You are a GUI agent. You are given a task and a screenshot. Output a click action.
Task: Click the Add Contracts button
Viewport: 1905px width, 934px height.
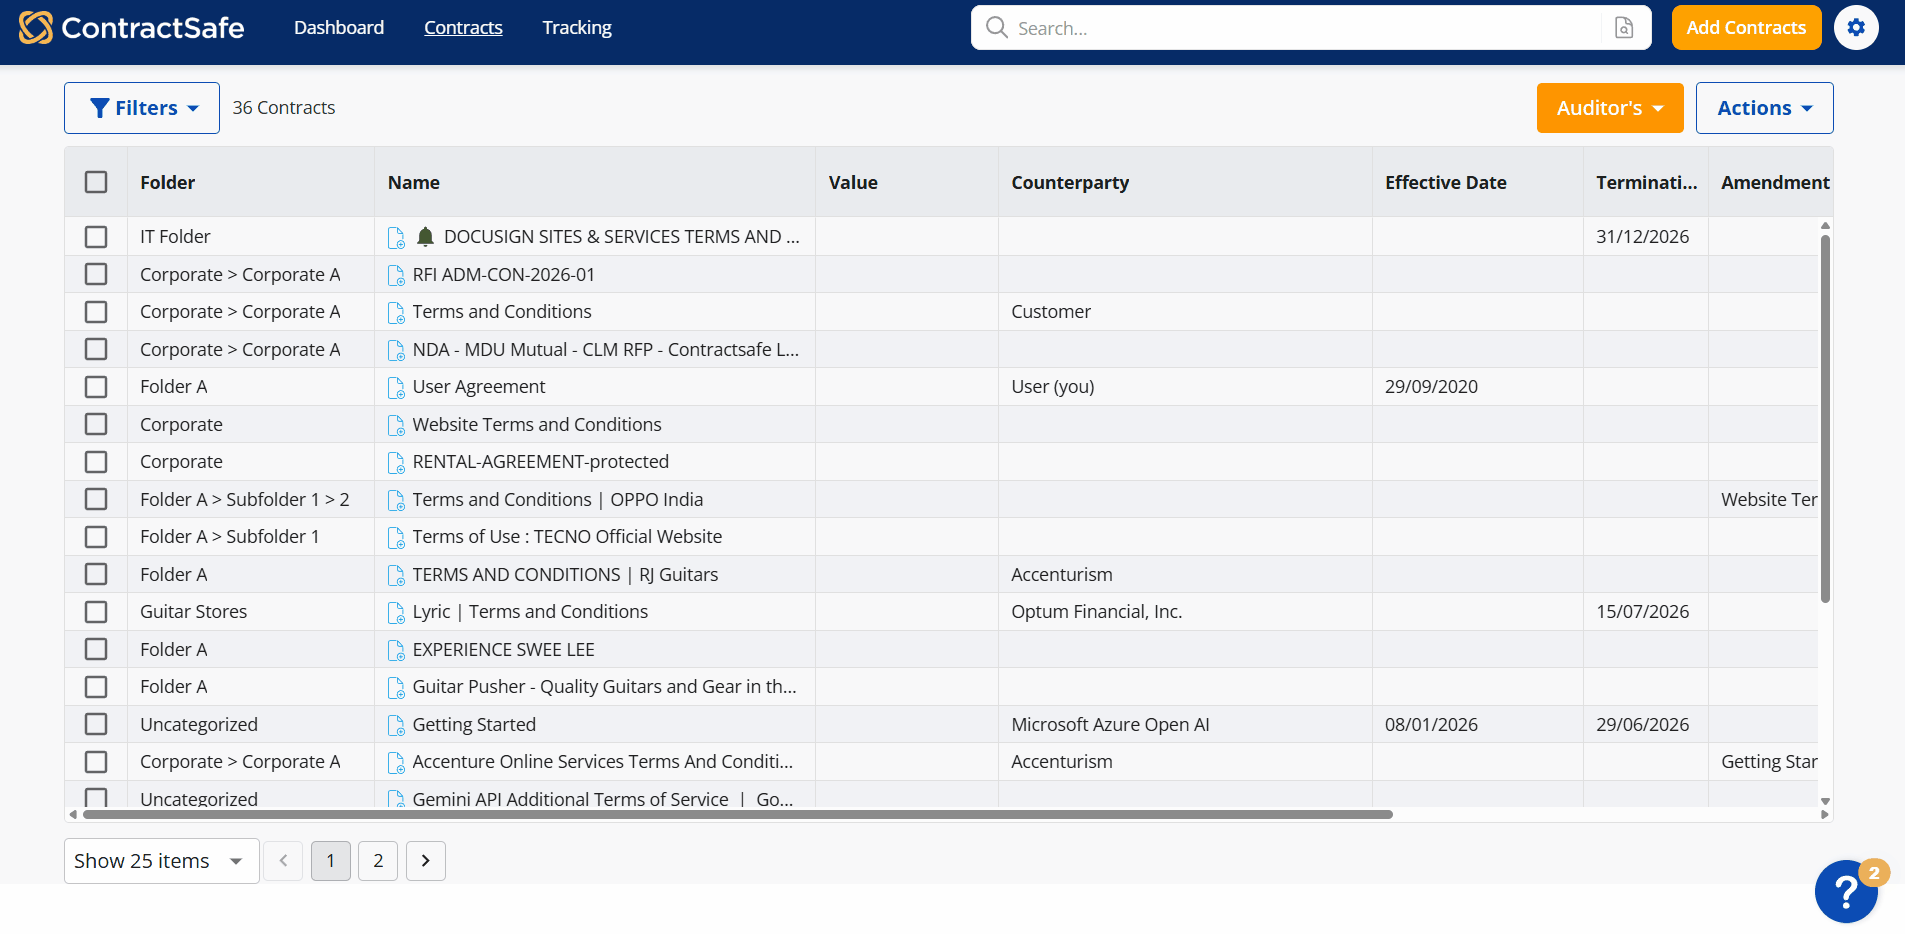pyautogui.click(x=1746, y=28)
